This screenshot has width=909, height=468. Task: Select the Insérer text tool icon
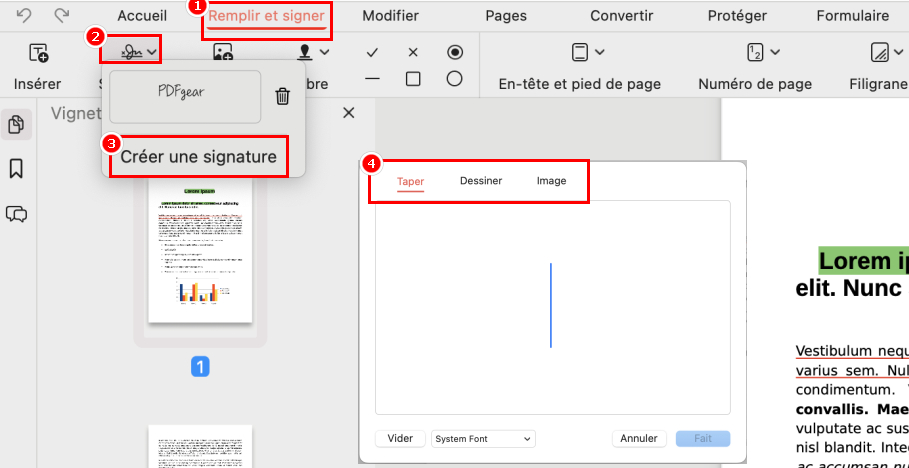[x=38, y=53]
